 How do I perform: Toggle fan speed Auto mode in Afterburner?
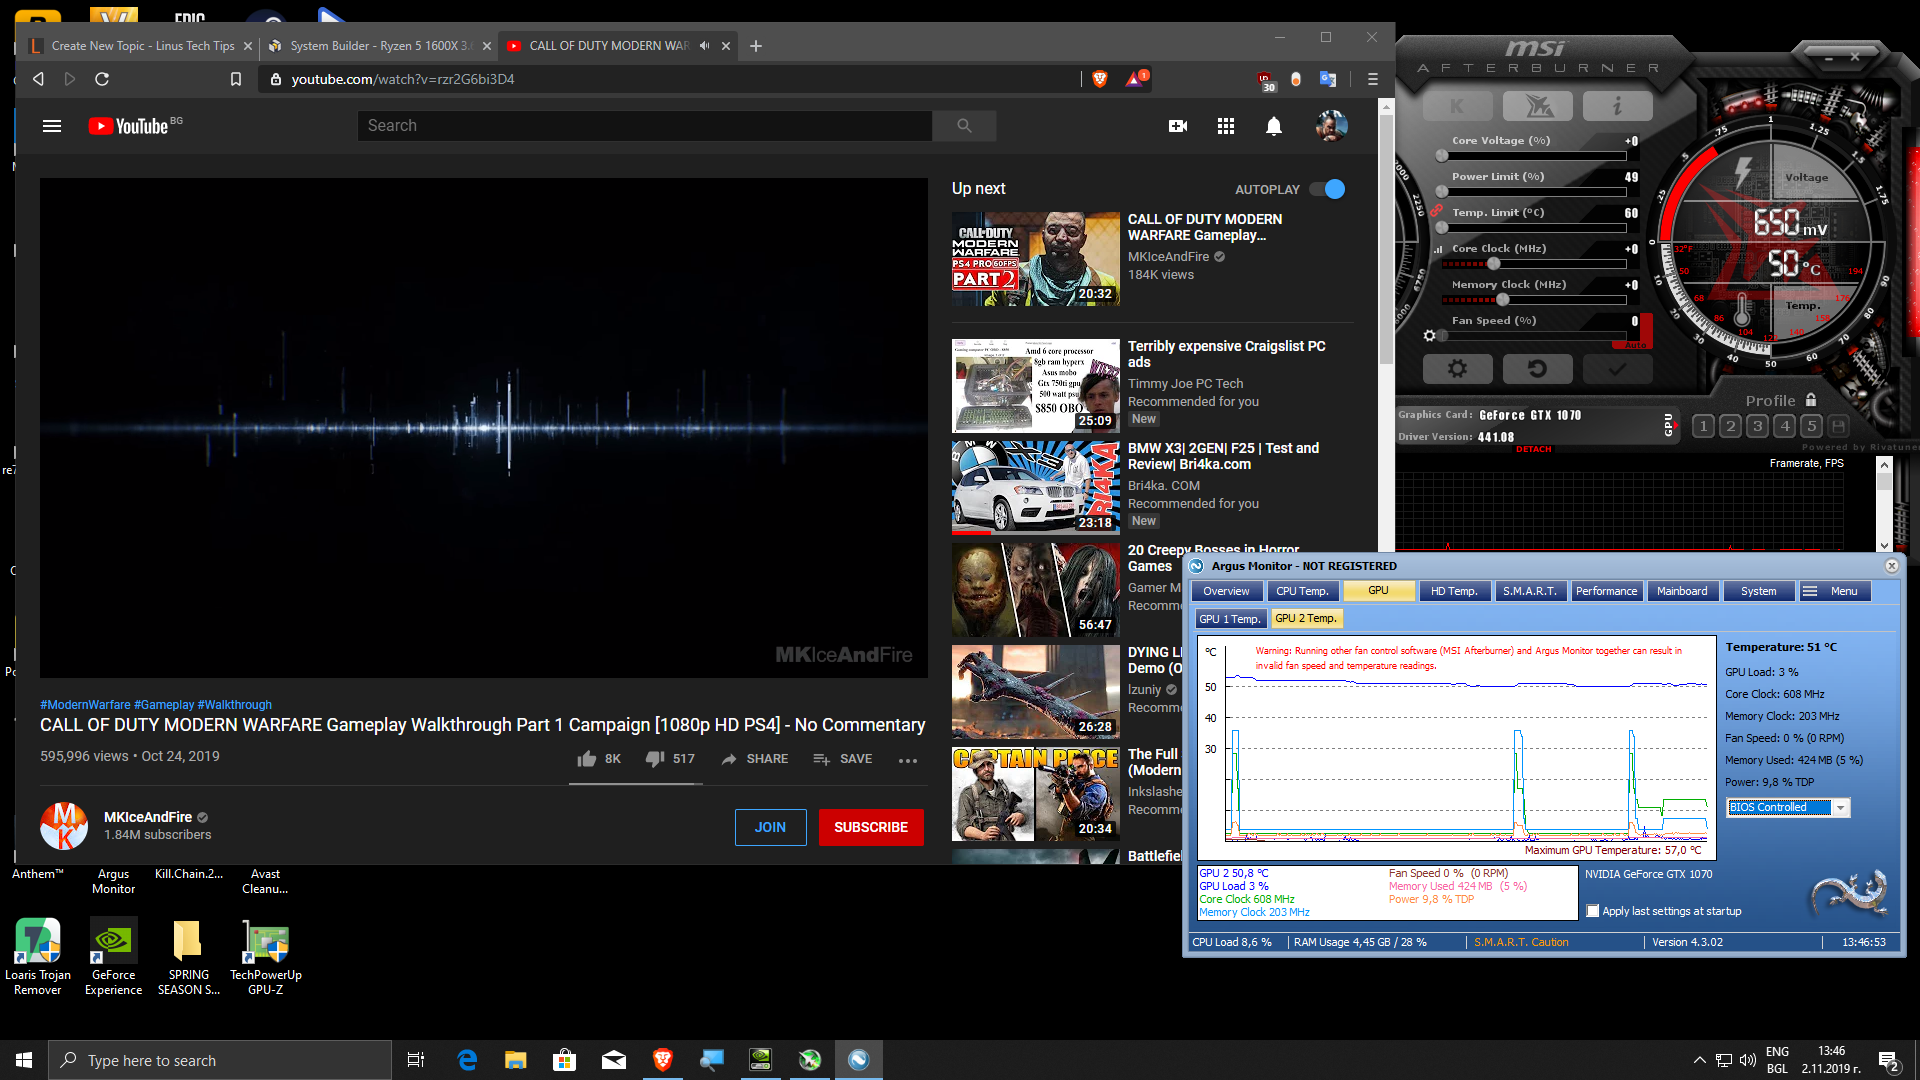(1635, 345)
